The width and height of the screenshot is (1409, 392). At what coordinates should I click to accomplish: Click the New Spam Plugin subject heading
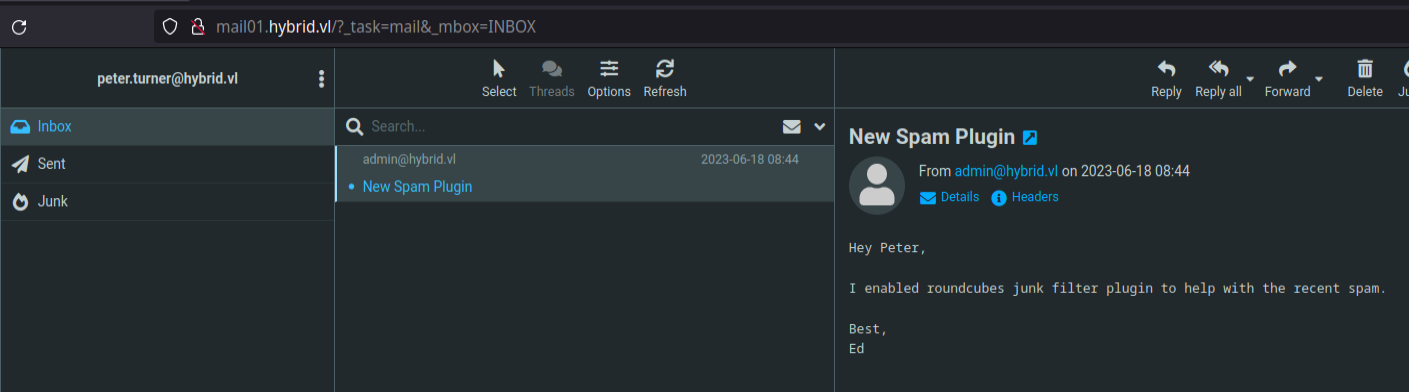[932, 137]
